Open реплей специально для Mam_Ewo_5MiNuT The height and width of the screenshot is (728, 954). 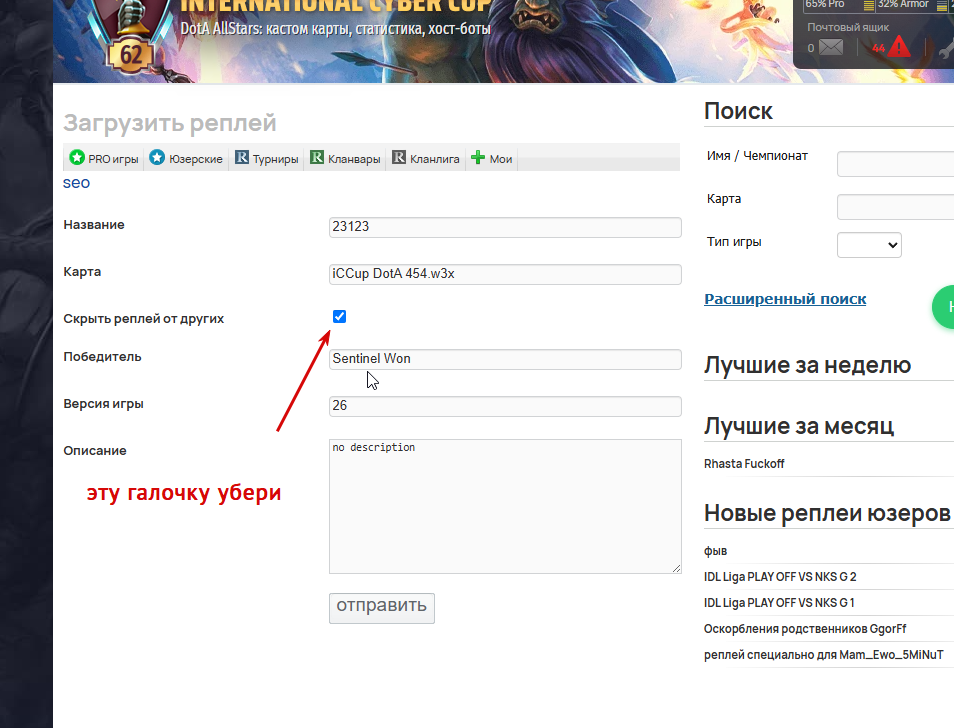click(x=823, y=655)
